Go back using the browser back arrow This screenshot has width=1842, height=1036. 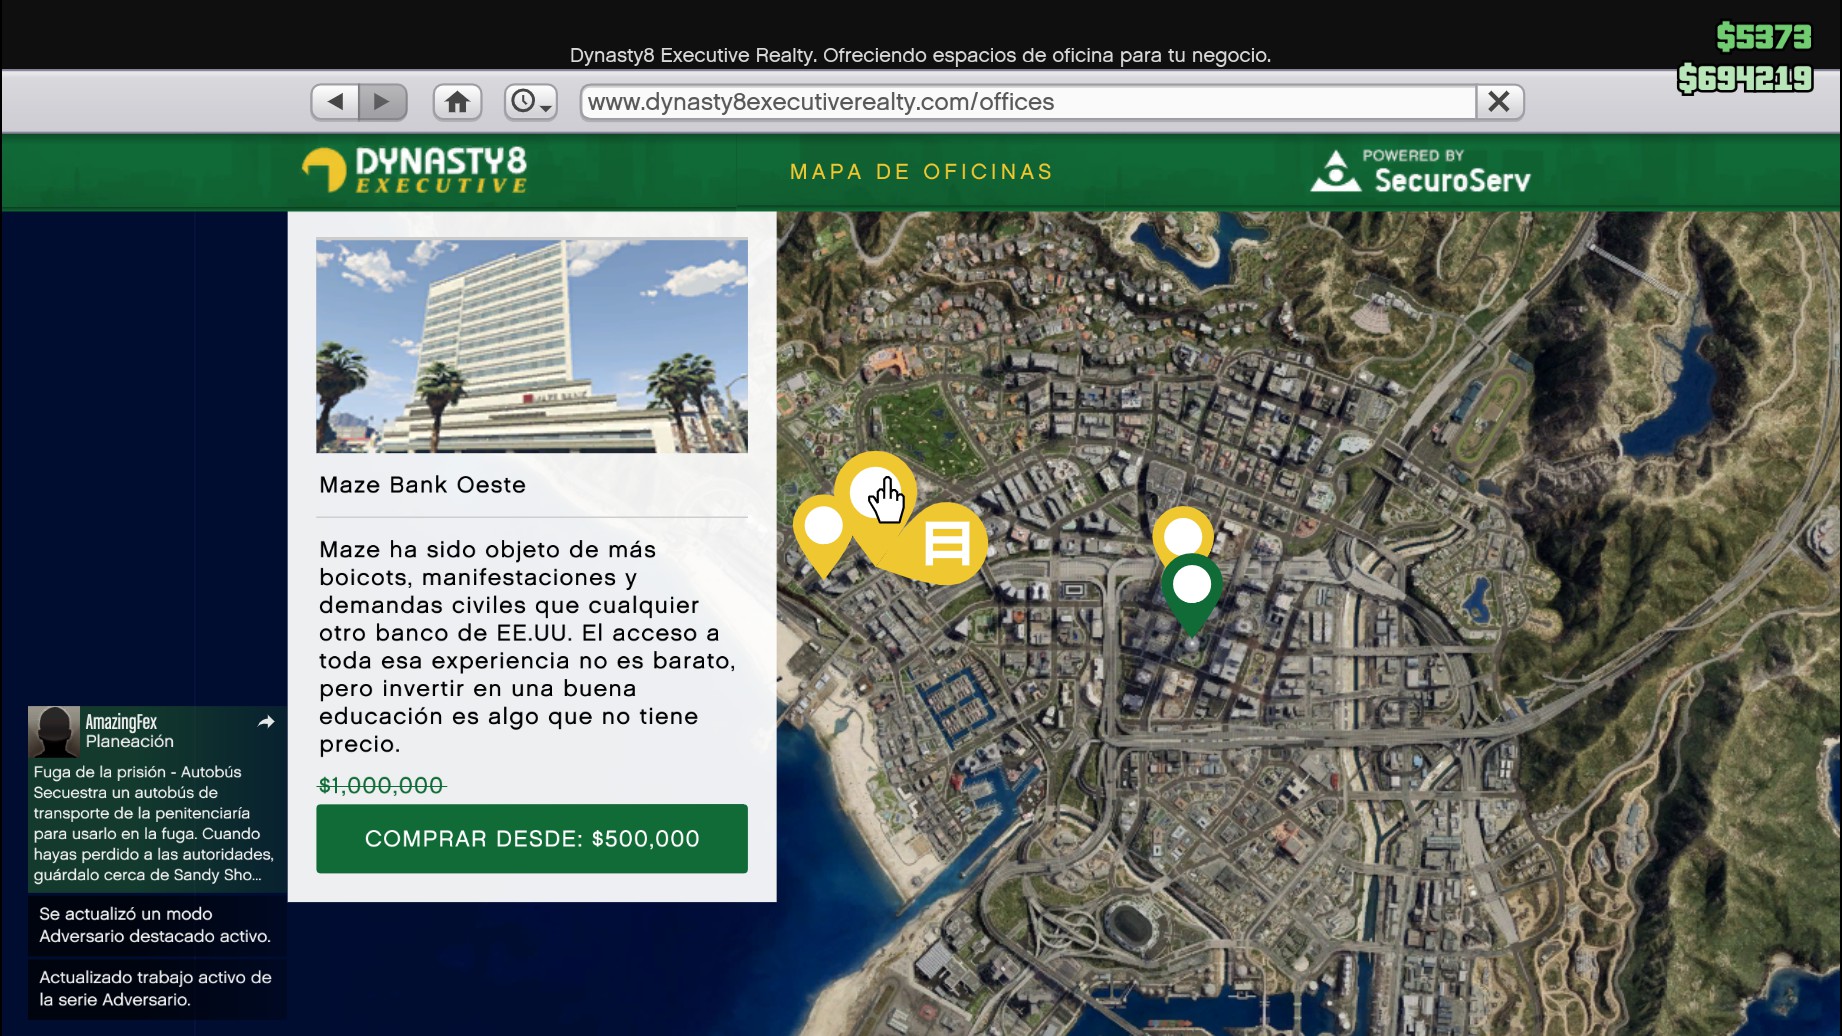[x=335, y=102]
